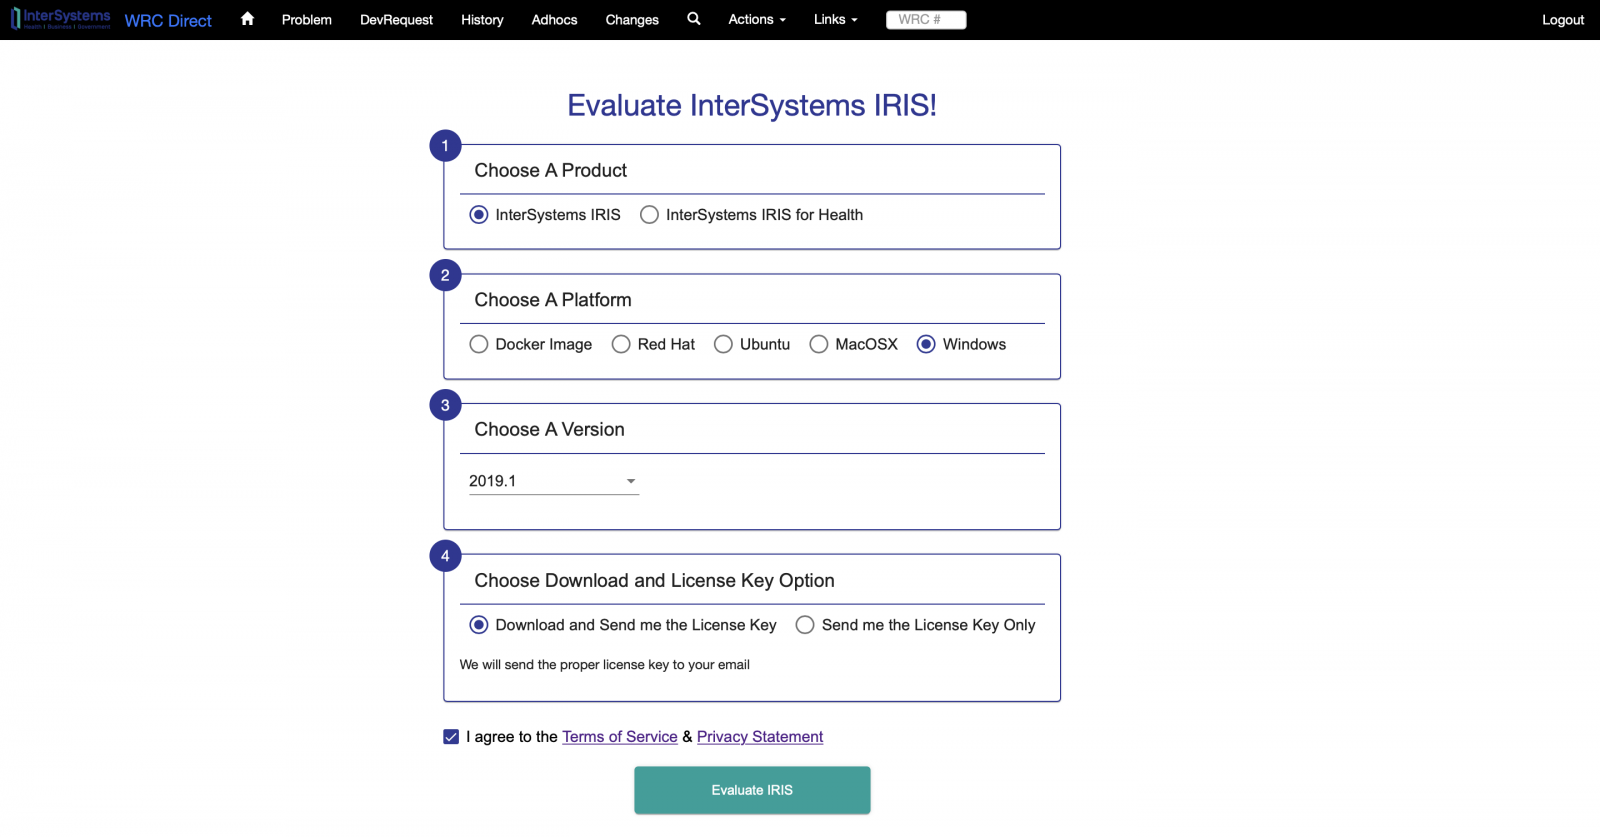Log out via the Logout link
The image size is (1600, 837).
tap(1563, 19)
